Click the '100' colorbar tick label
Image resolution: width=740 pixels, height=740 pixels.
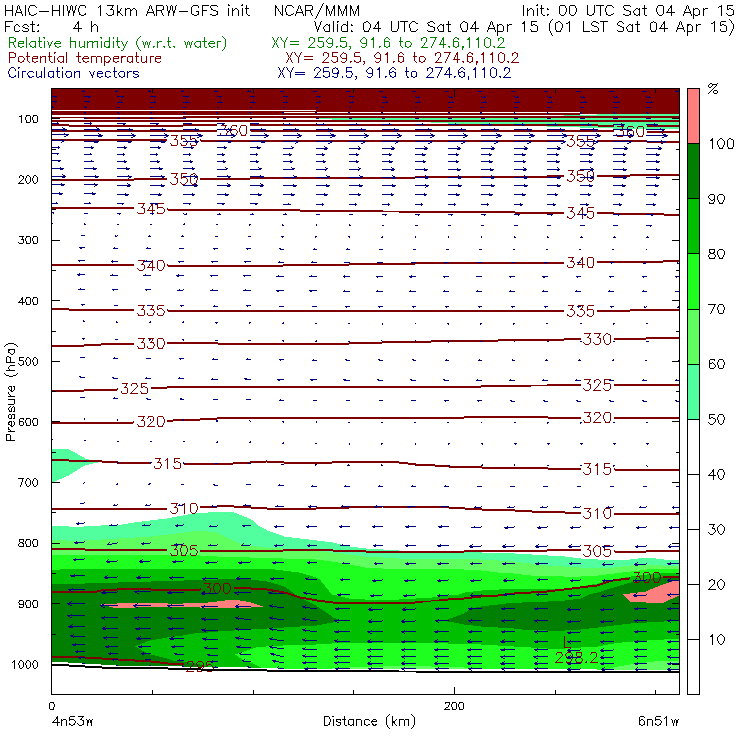(x=721, y=143)
